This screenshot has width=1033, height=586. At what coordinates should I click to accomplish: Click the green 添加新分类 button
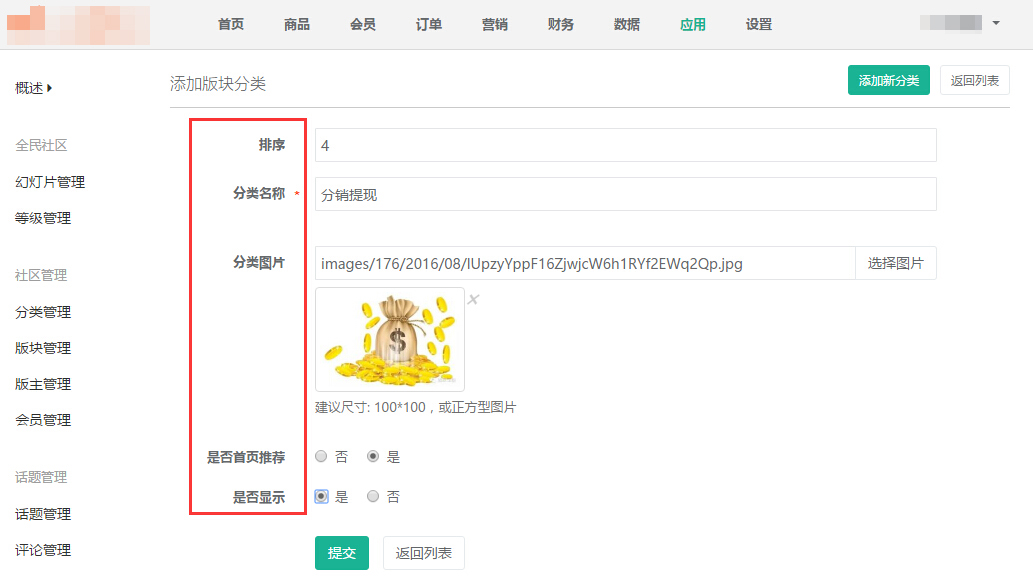[x=889, y=80]
